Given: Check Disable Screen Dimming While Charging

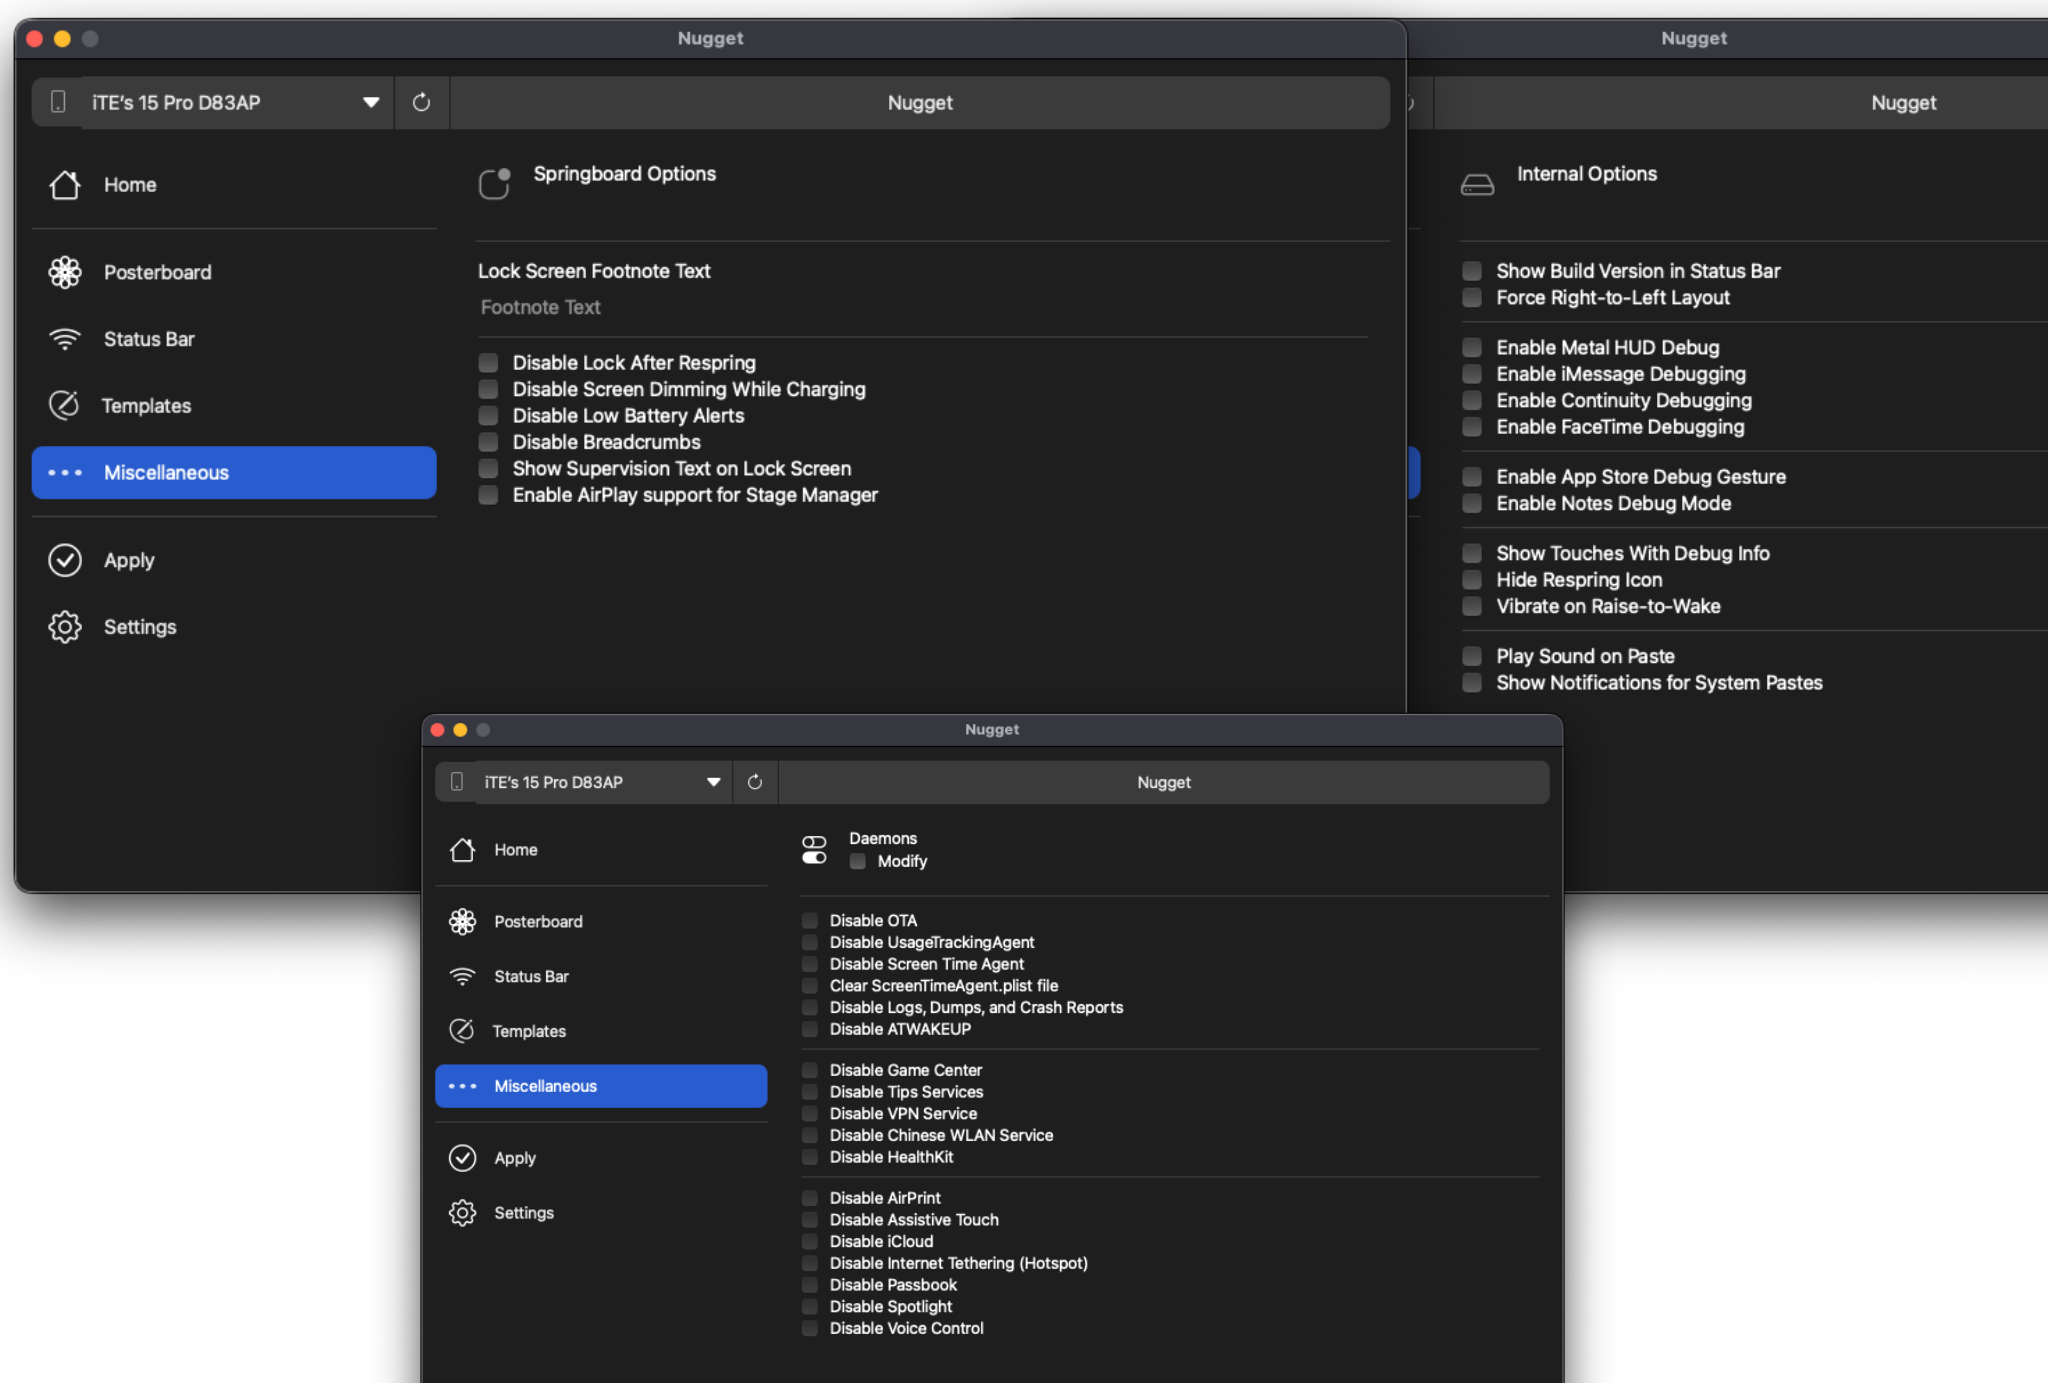Looking at the screenshot, I should click(488, 389).
